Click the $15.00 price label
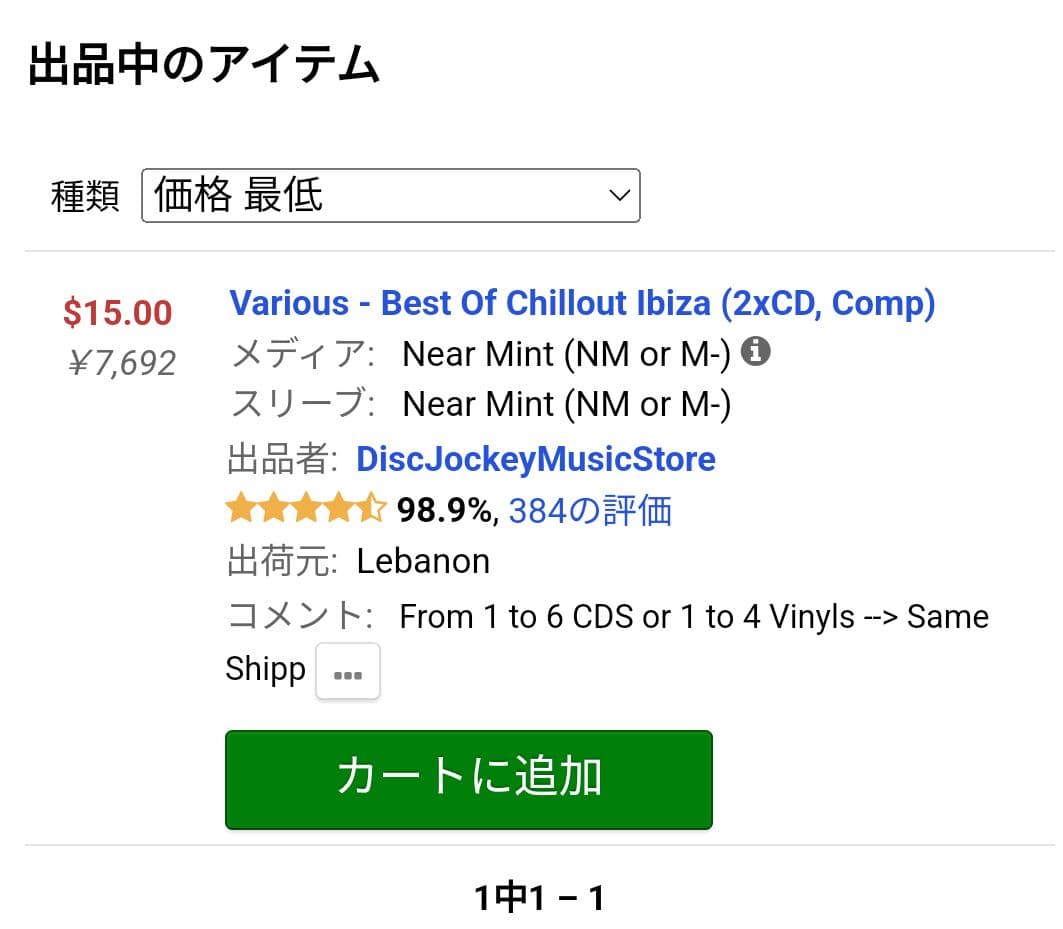 coord(117,314)
